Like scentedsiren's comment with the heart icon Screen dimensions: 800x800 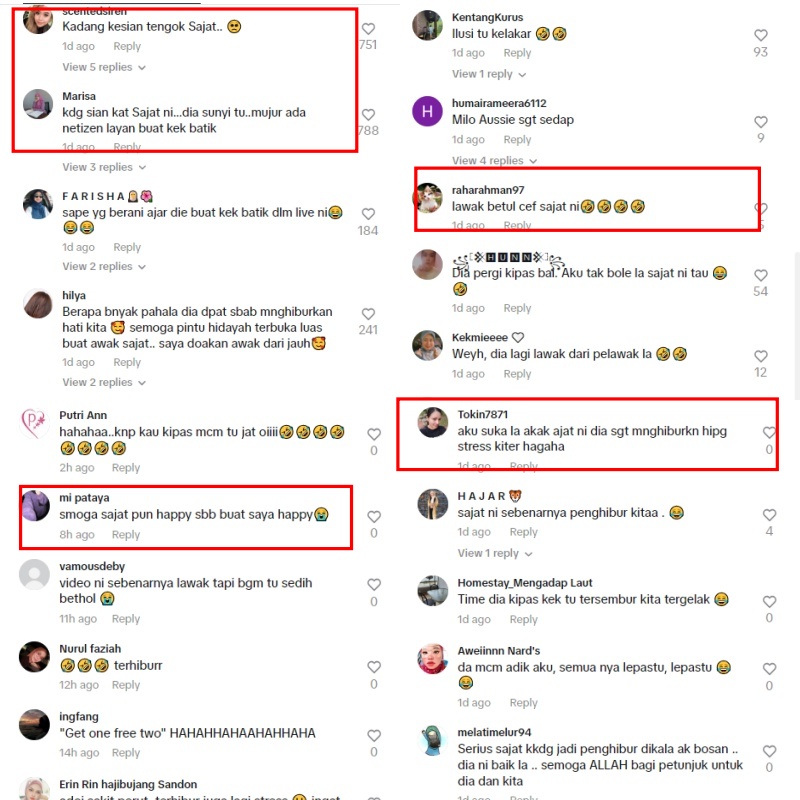(368, 29)
